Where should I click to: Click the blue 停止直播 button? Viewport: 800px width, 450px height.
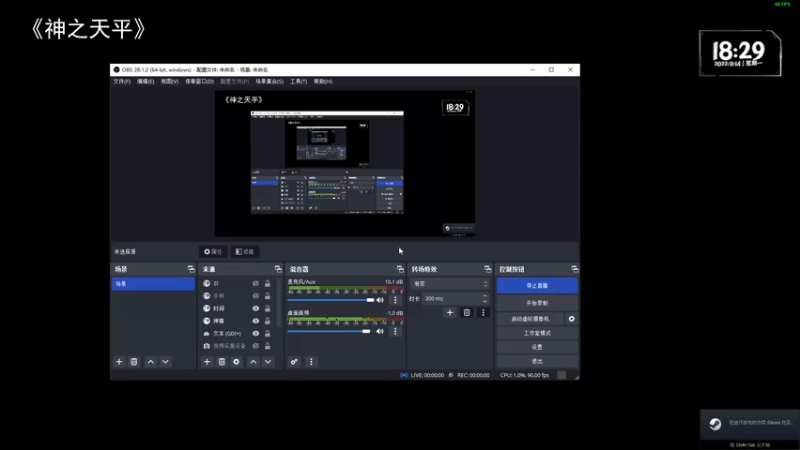click(537, 286)
